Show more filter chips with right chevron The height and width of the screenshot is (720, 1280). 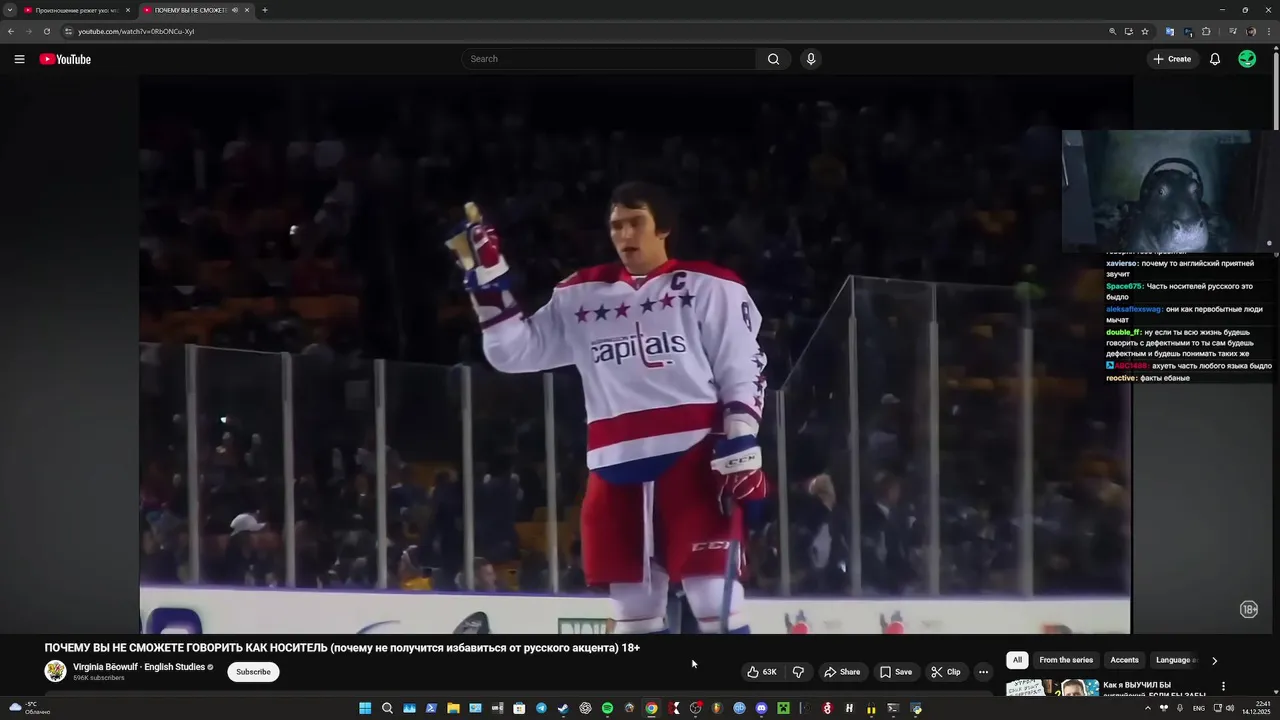click(x=1214, y=660)
